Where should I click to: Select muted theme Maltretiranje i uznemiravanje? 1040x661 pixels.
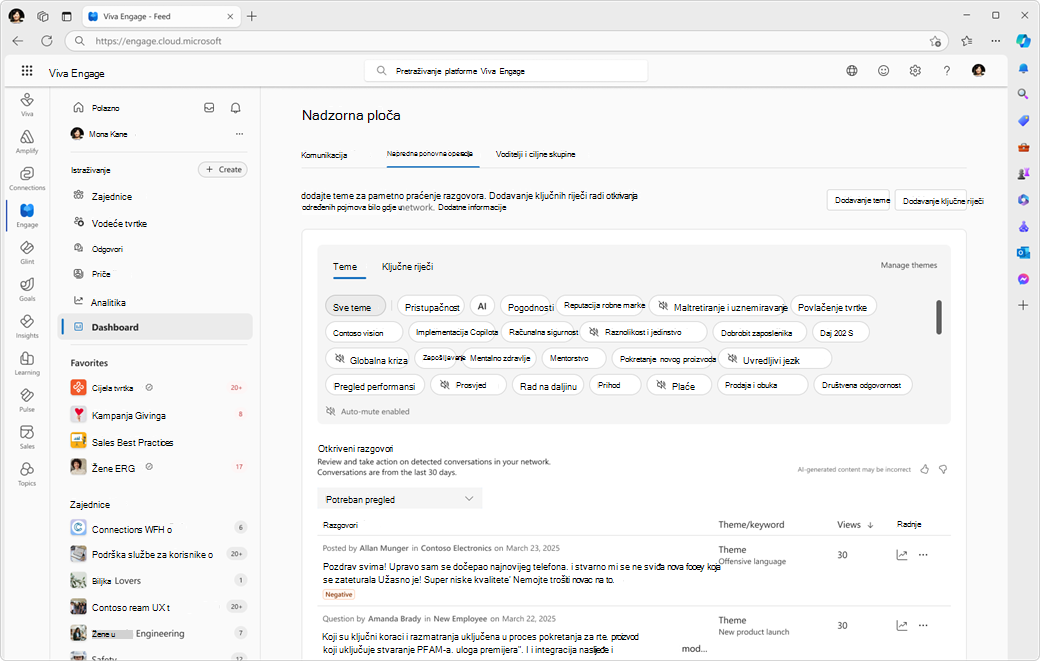(x=718, y=306)
